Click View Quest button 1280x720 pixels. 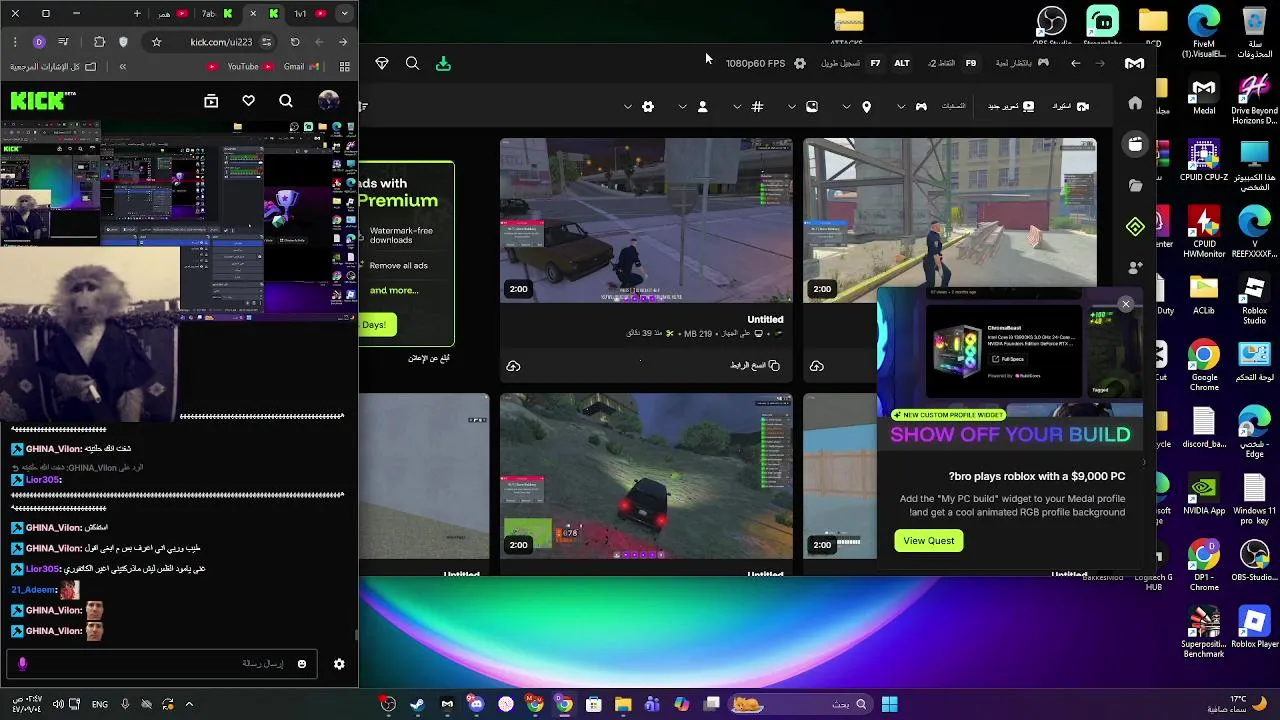(929, 541)
